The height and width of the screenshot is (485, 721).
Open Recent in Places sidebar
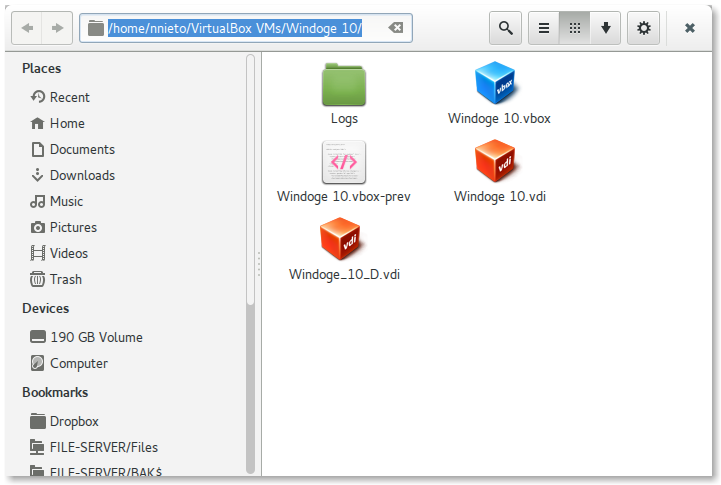(x=70, y=97)
